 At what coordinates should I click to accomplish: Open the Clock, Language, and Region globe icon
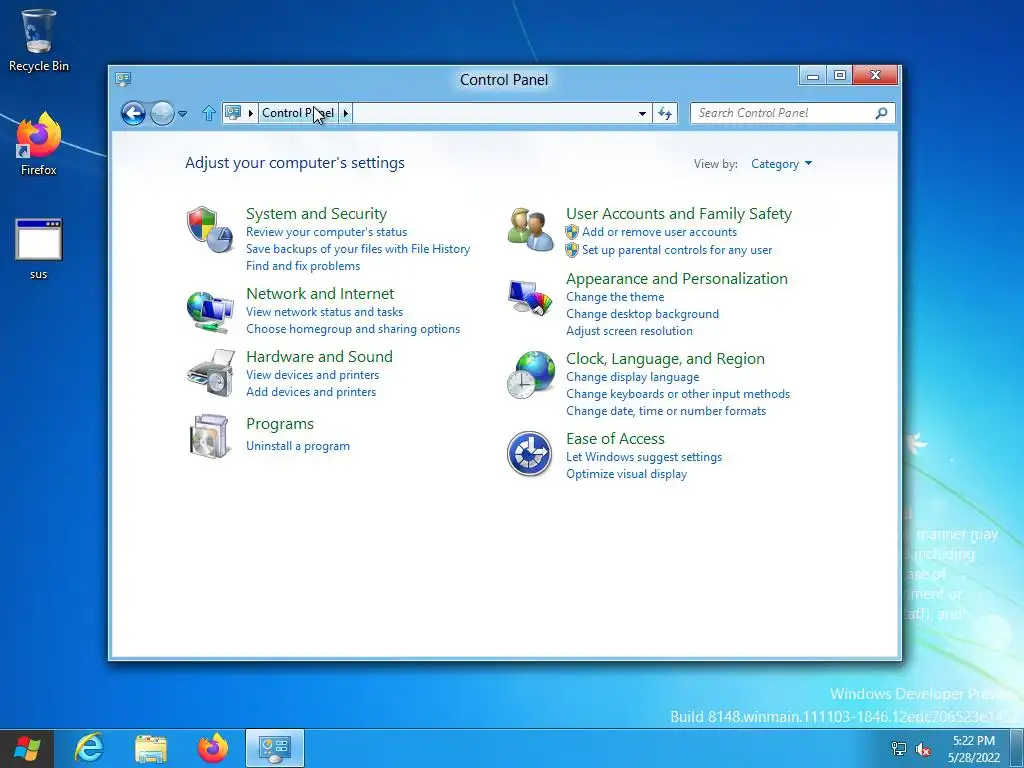click(530, 375)
